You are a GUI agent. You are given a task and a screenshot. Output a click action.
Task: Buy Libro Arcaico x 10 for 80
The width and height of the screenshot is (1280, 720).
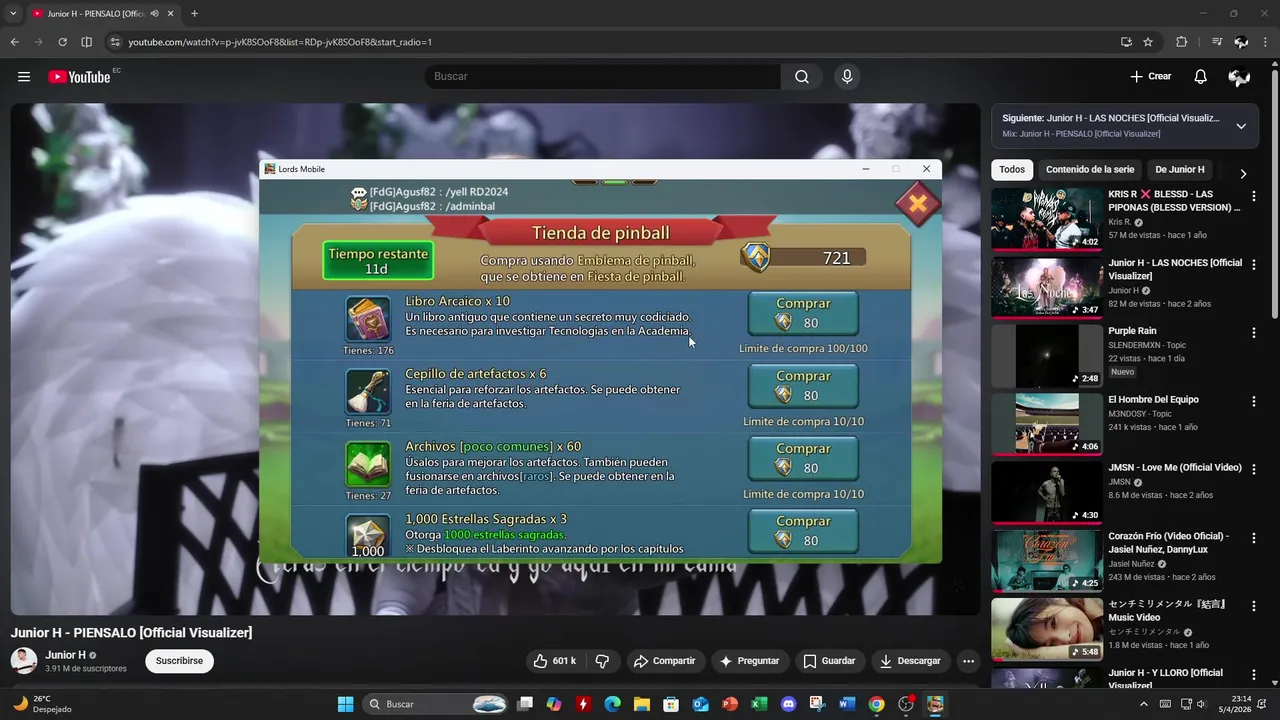(x=803, y=313)
